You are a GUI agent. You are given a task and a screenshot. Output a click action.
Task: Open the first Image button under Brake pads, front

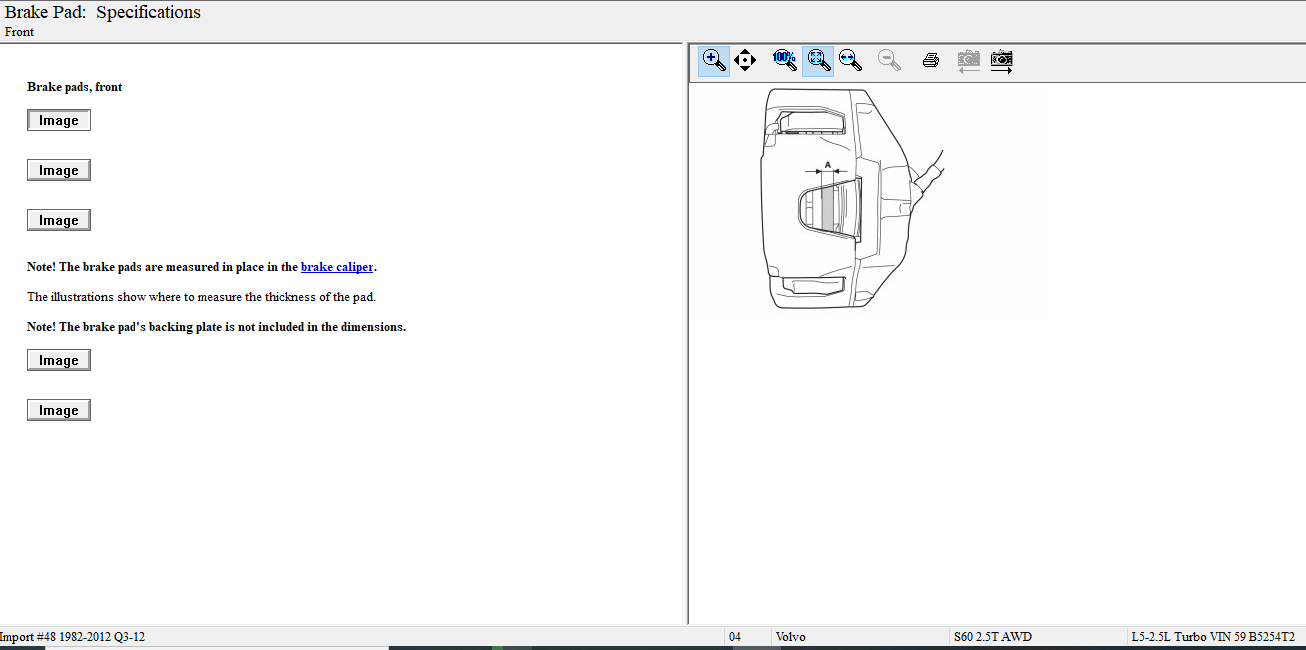pos(59,120)
